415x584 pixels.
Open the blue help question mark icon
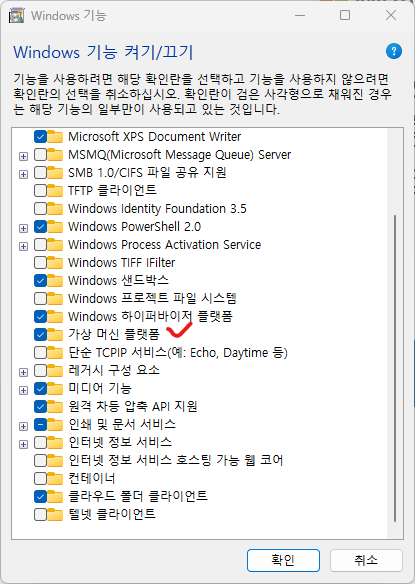click(x=394, y=51)
